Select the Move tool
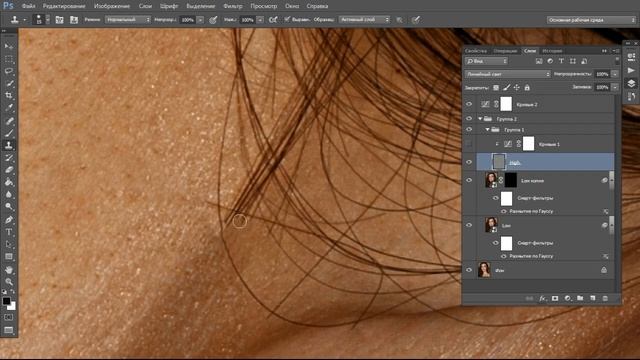 9,47
